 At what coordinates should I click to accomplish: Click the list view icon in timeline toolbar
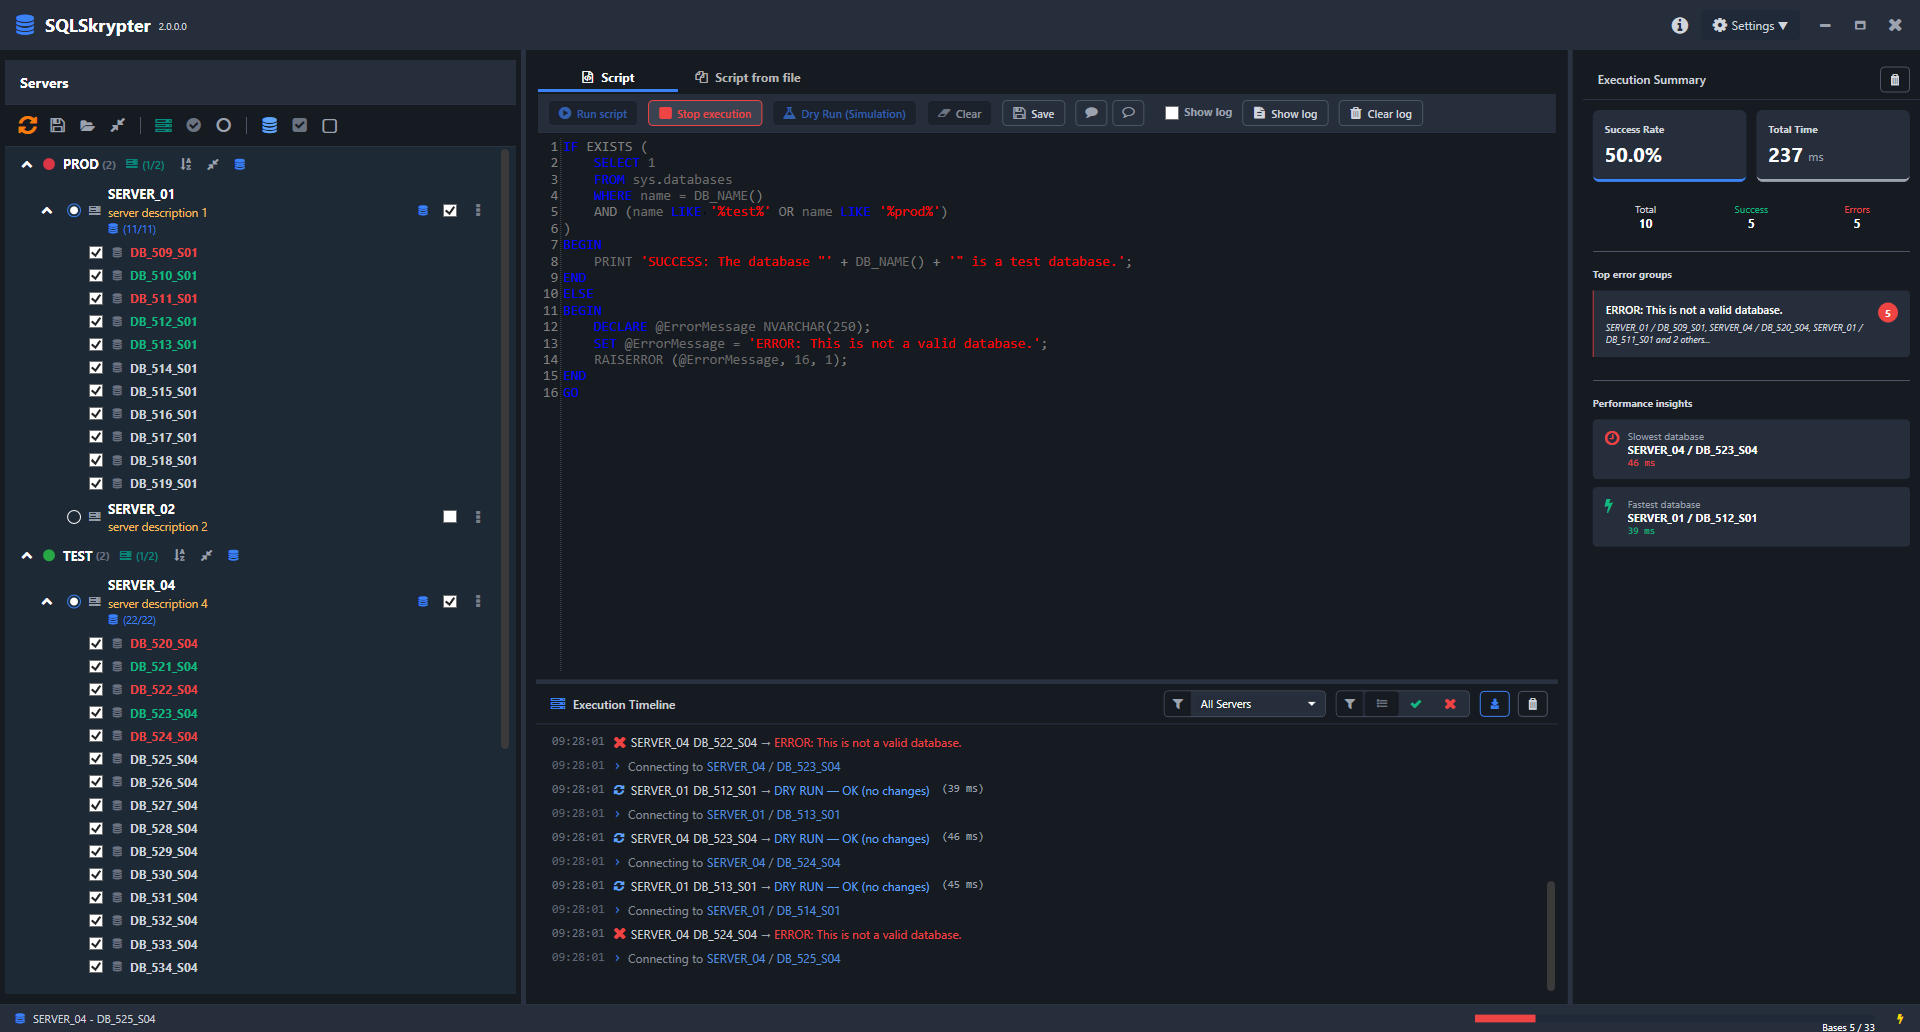1382,704
